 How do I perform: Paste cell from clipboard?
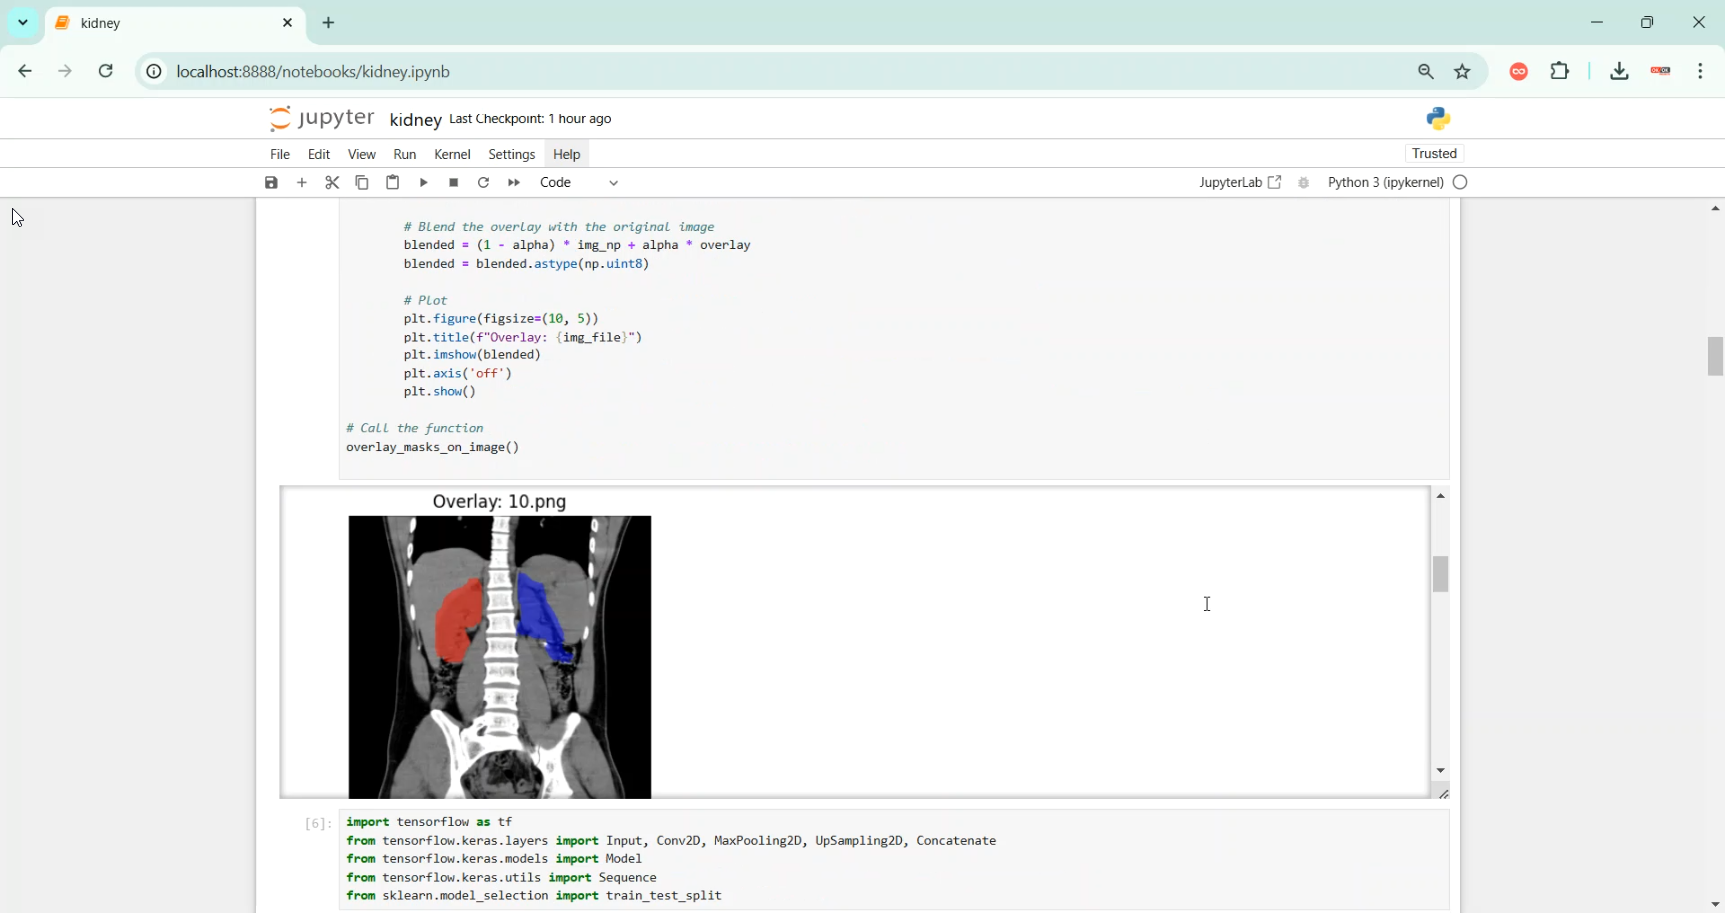[x=394, y=183]
